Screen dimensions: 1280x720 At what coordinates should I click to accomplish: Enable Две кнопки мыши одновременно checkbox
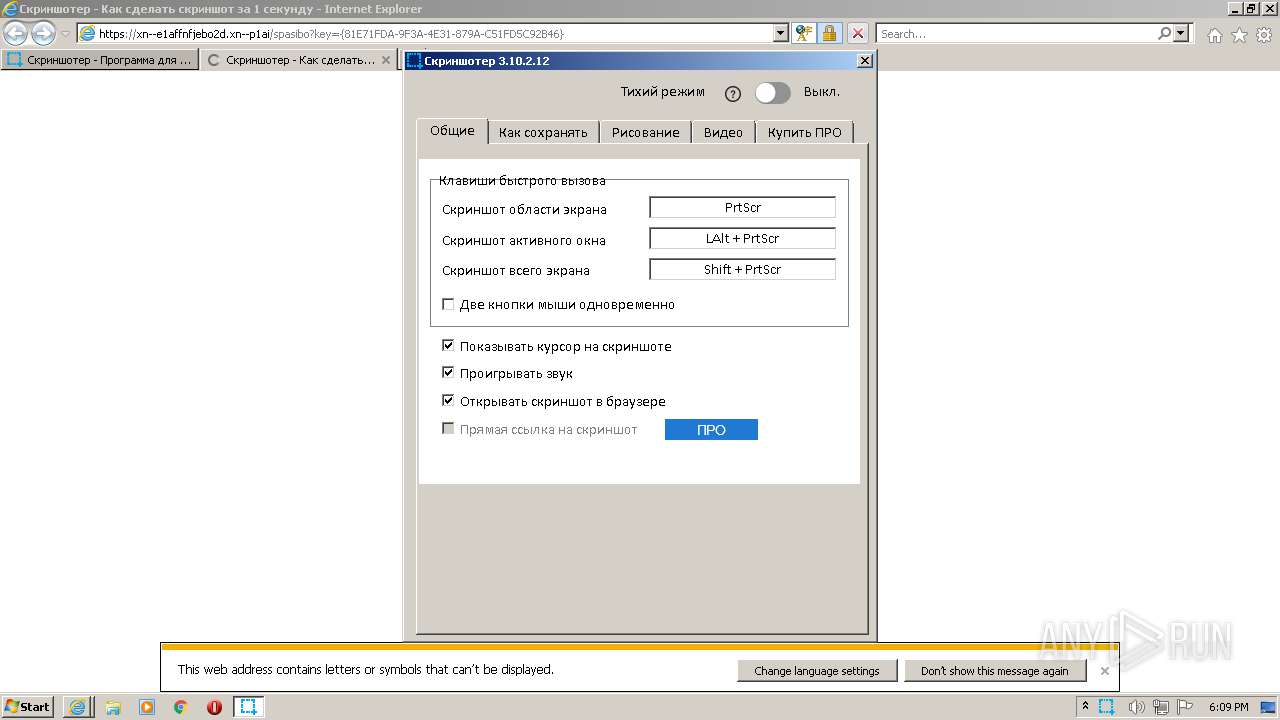(448, 304)
